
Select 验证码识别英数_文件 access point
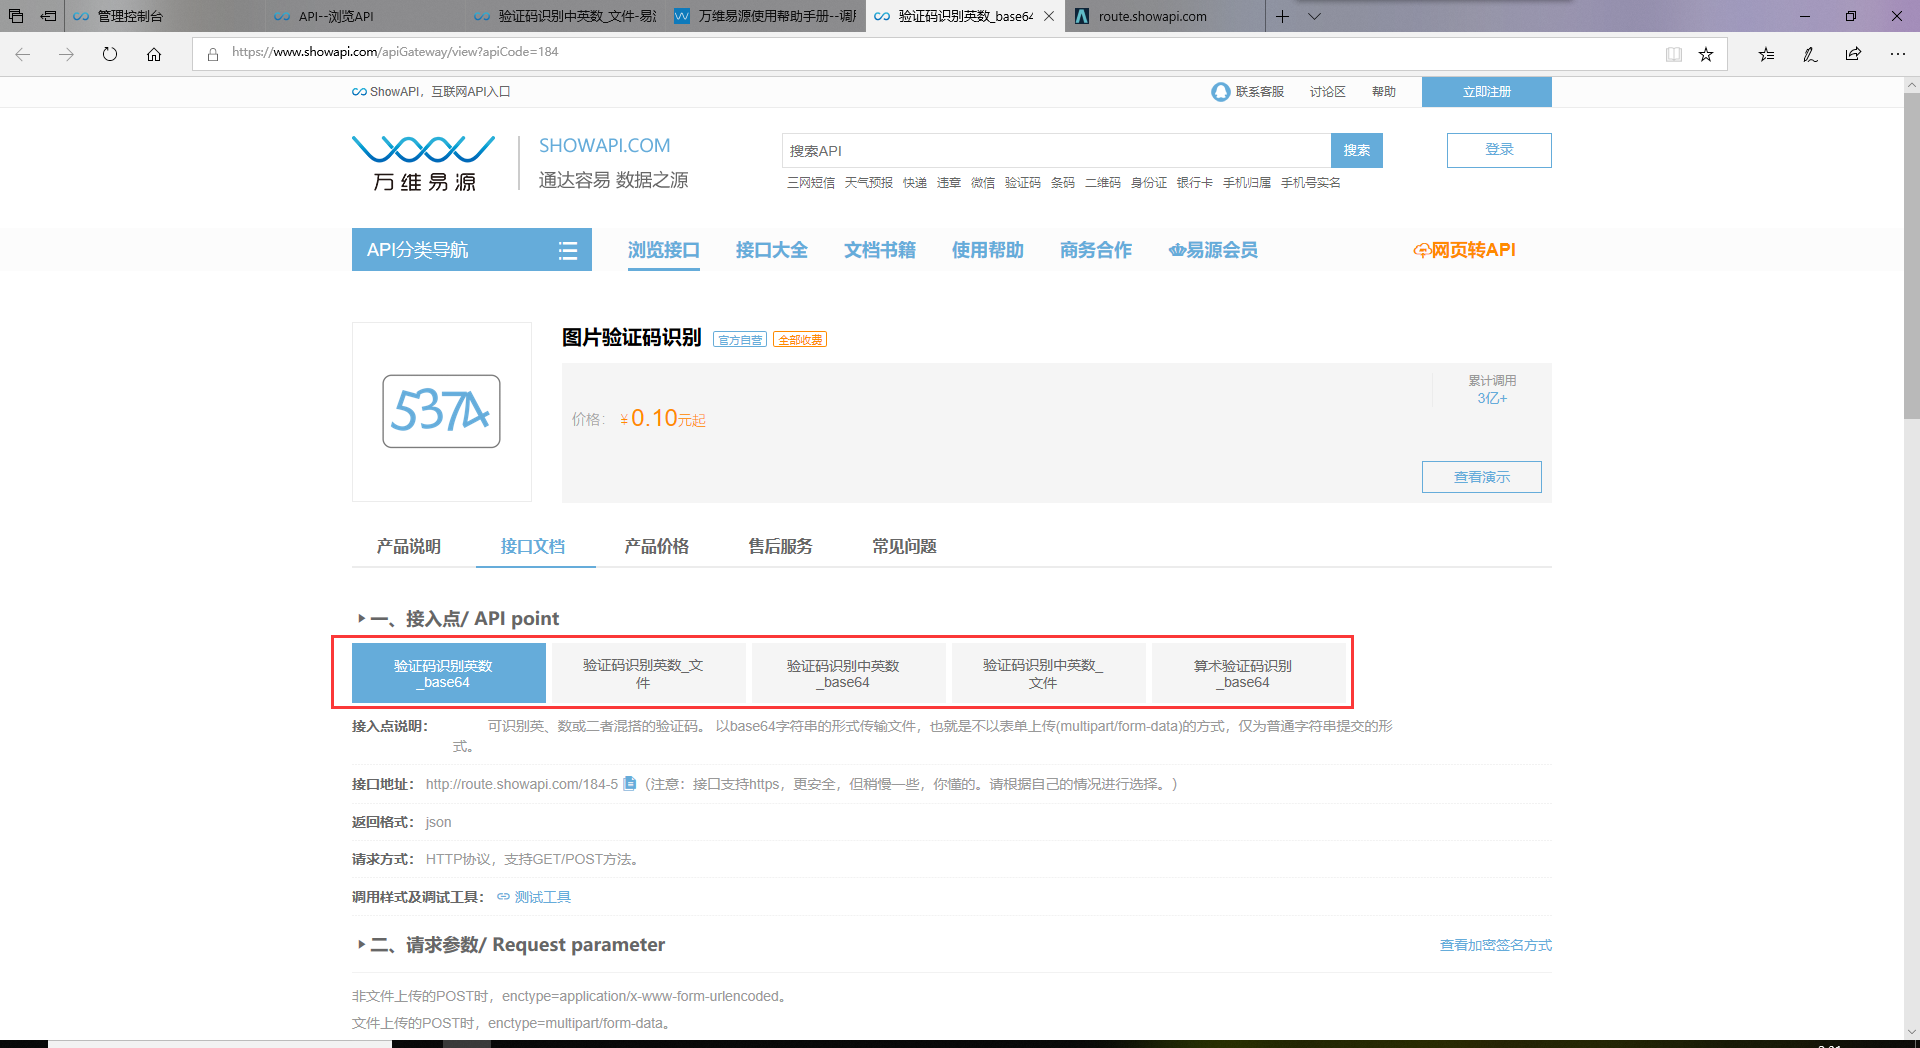[x=649, y=673]
